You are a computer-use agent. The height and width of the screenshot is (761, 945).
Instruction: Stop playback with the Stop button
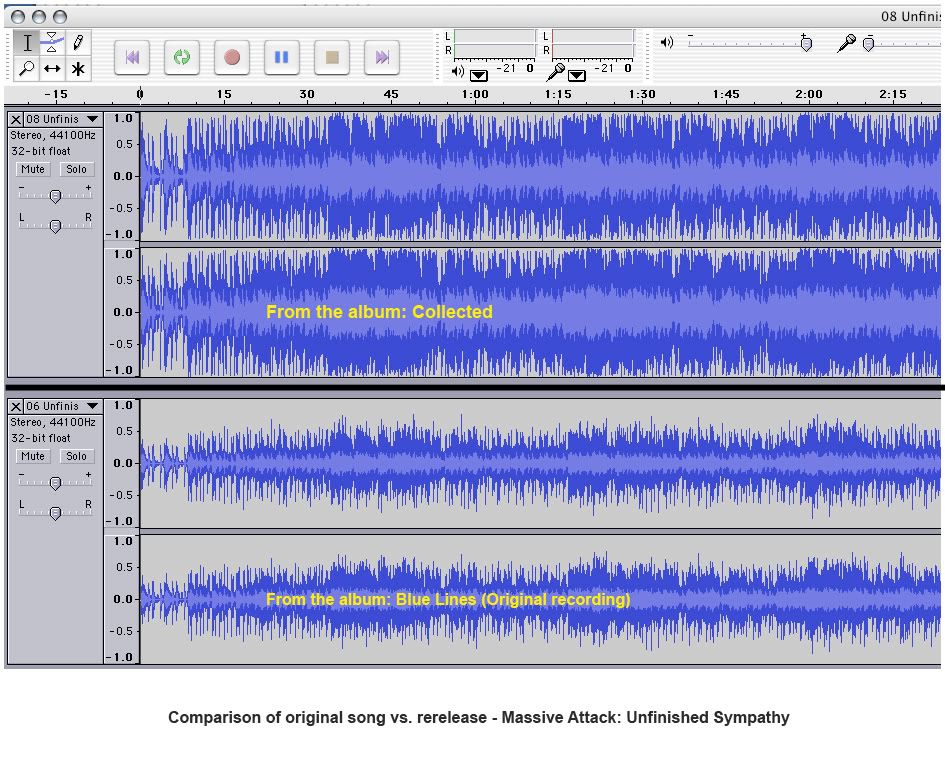[x=332, y=57]
